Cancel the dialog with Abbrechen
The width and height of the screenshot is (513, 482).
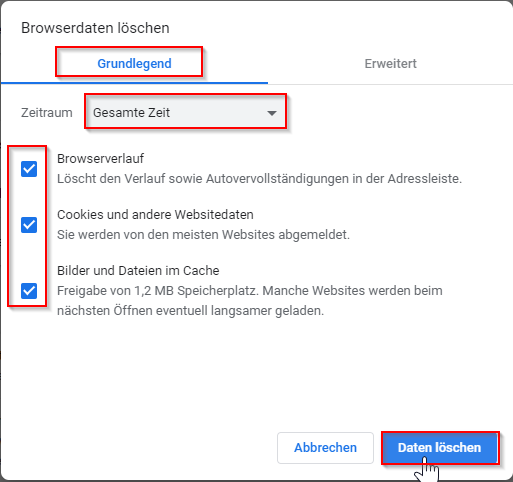(325, 448)
